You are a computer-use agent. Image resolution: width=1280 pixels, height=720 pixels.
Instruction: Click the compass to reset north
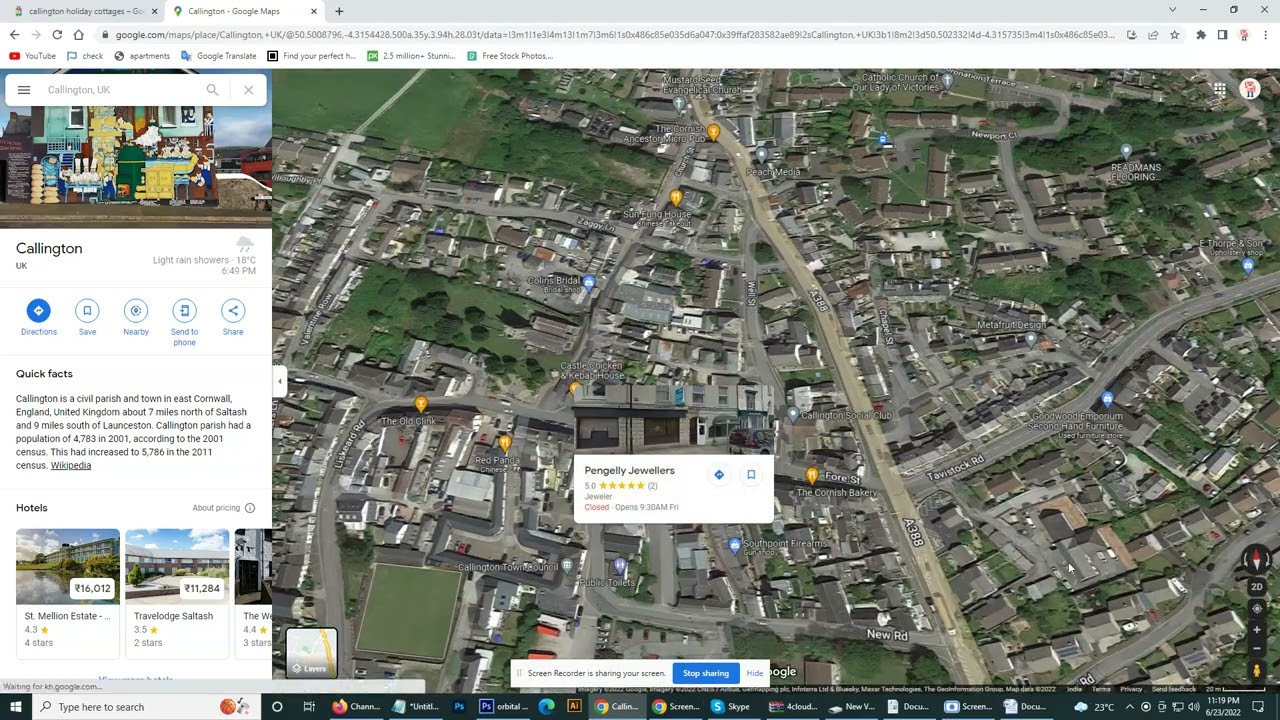[x=1257, y=560]
